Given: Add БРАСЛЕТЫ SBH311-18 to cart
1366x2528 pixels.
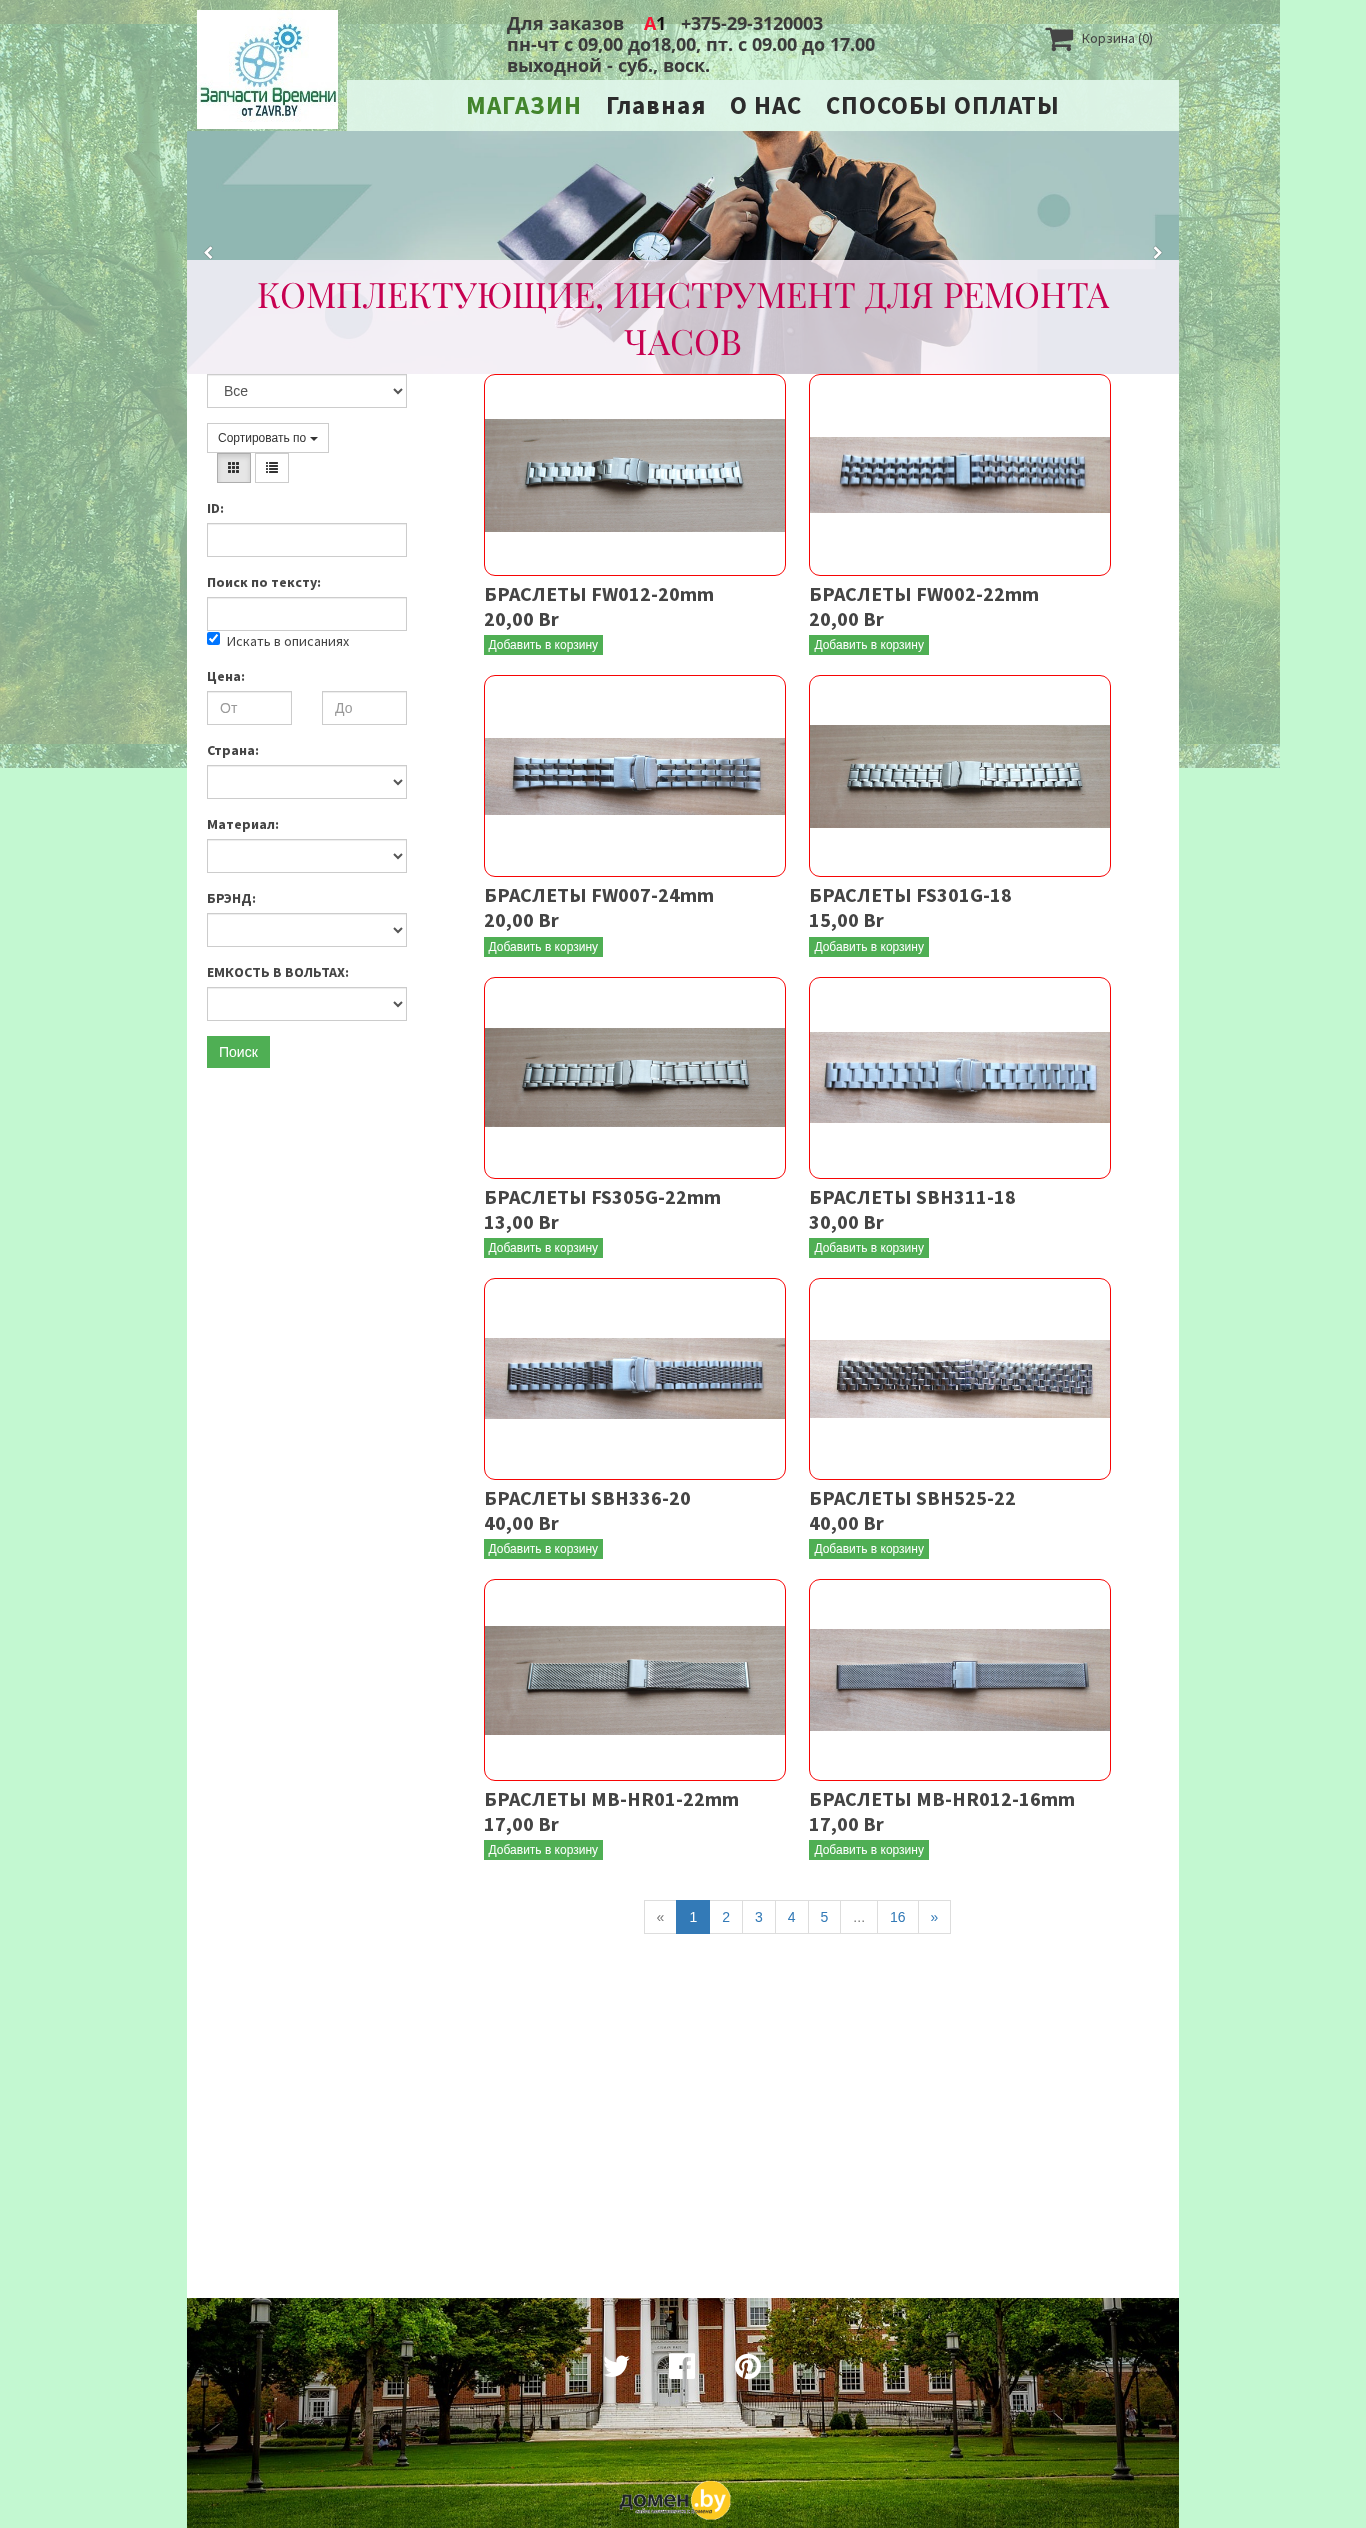Looking at the screenshot, I should [869, 1248].
